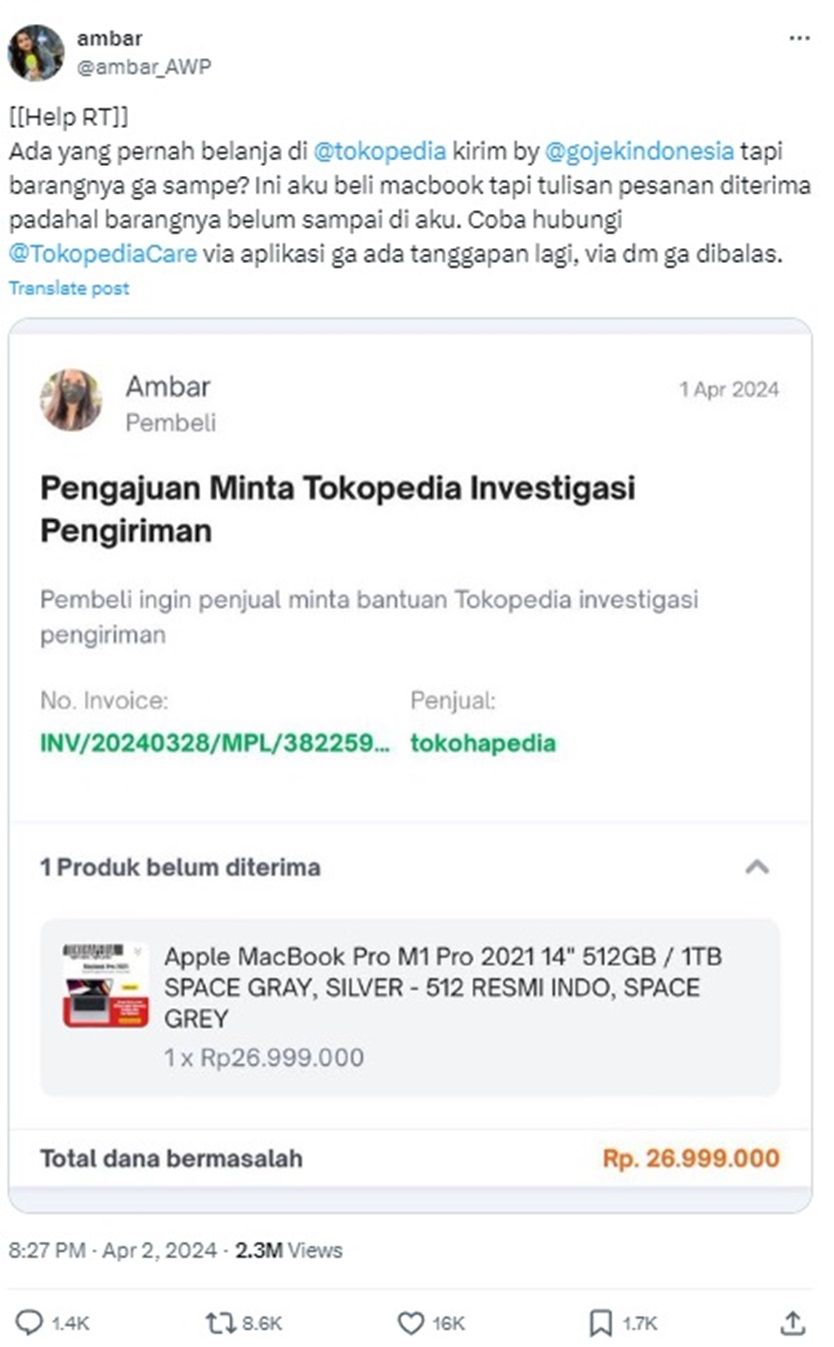Click the Apple MacBook Pro product title
834x1347 pixels.
(x=442, y=987)
